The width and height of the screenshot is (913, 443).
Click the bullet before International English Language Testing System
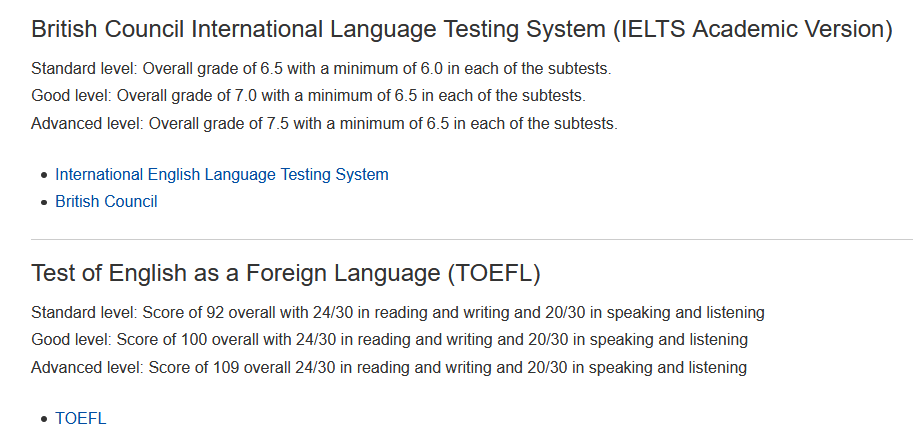pos(44,175)
